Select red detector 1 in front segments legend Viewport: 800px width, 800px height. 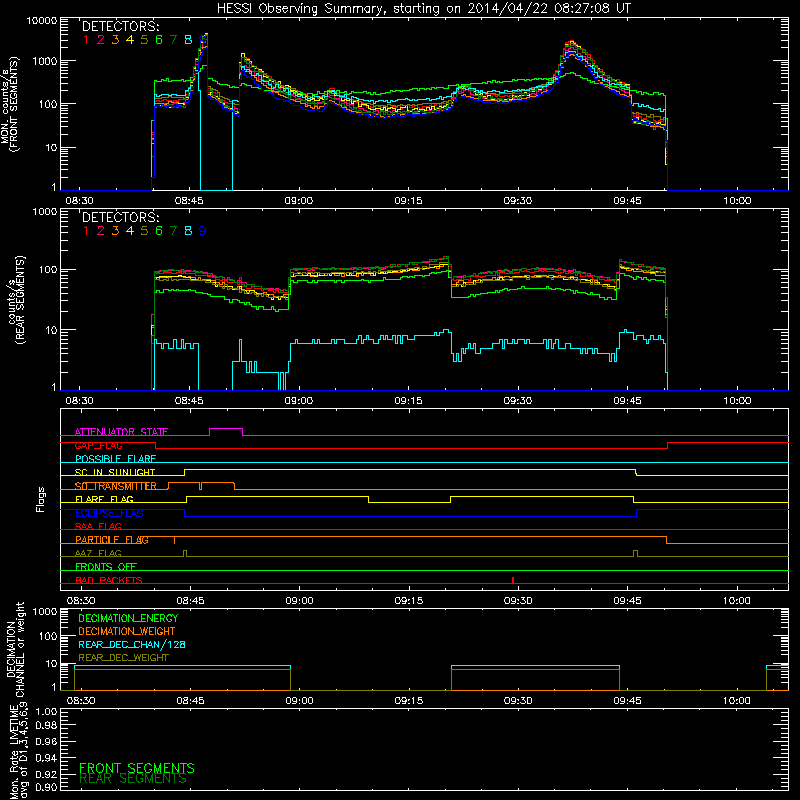(x=86, y=40)
